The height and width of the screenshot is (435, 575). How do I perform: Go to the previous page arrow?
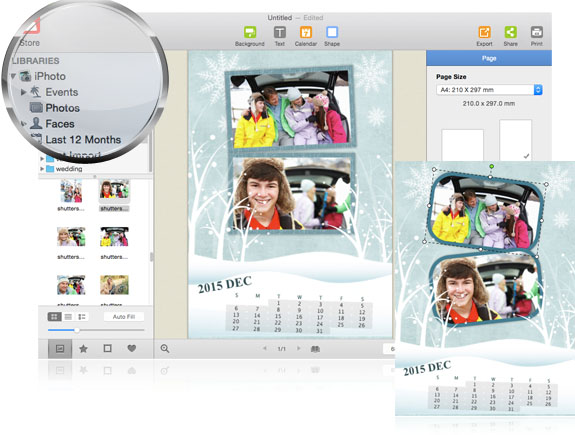click(265, 348)
